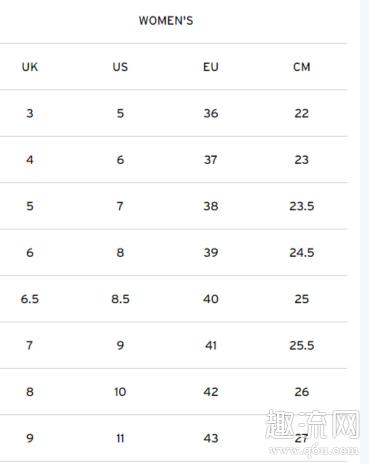
Task: Click US size 11 cell
Action: click(120, 438)
